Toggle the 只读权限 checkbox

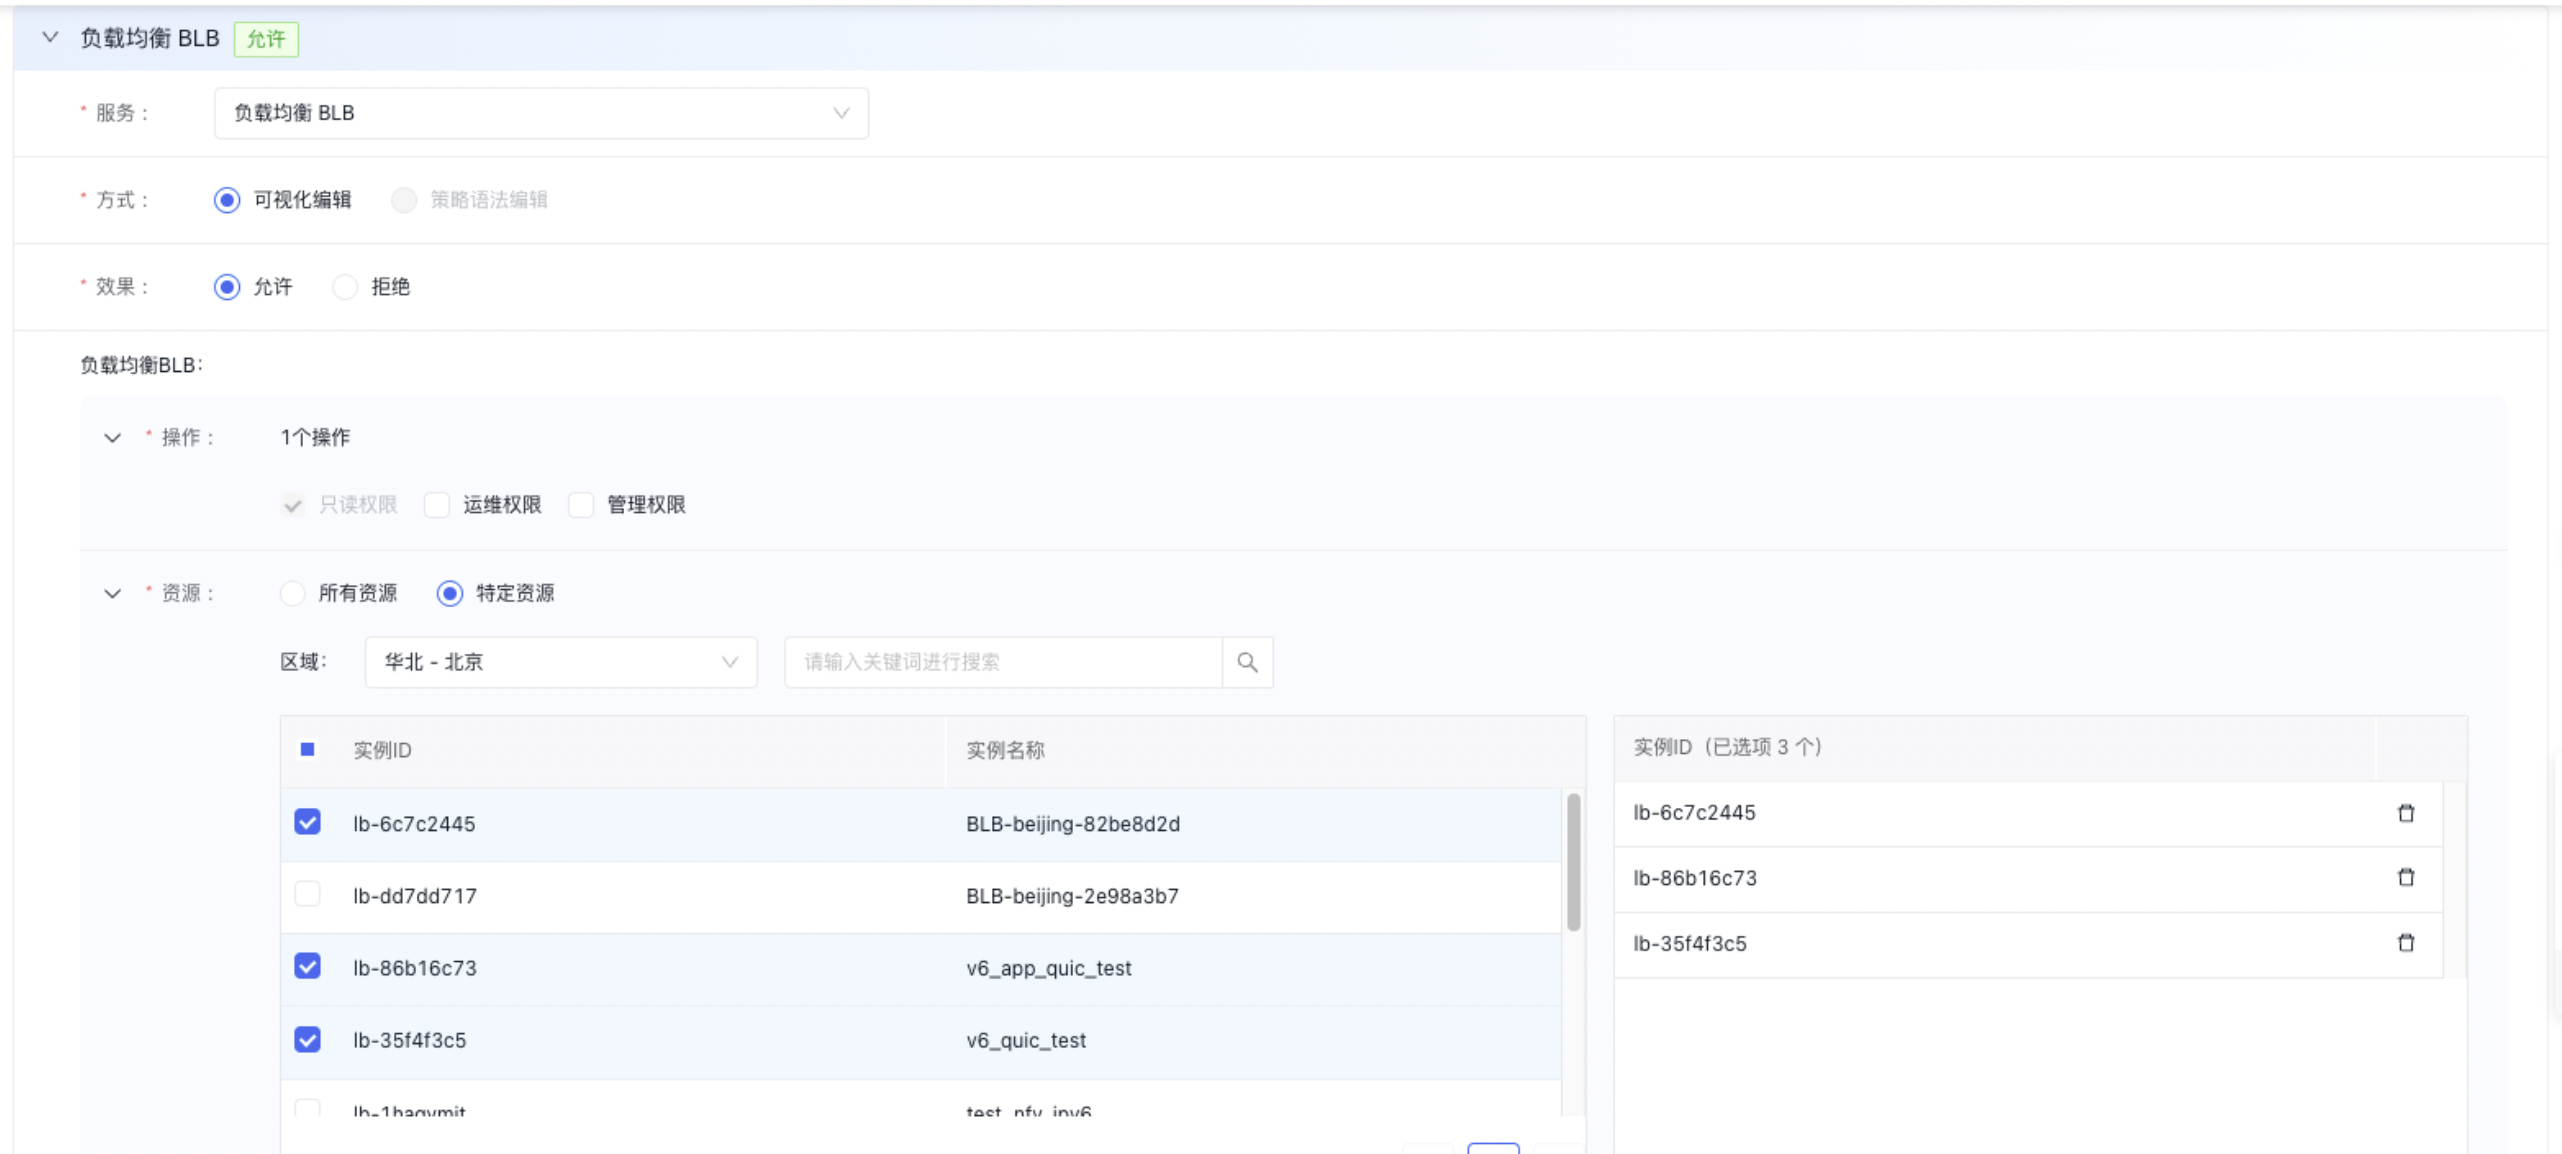point(292,505)
